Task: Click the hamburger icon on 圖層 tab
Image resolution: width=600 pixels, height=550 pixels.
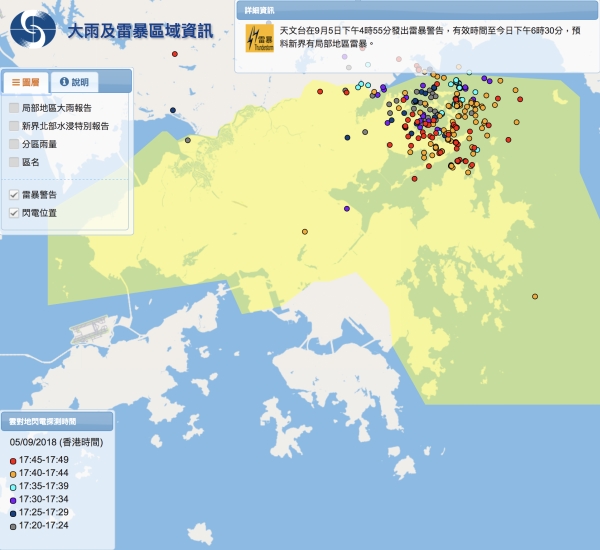Action: 16,82
